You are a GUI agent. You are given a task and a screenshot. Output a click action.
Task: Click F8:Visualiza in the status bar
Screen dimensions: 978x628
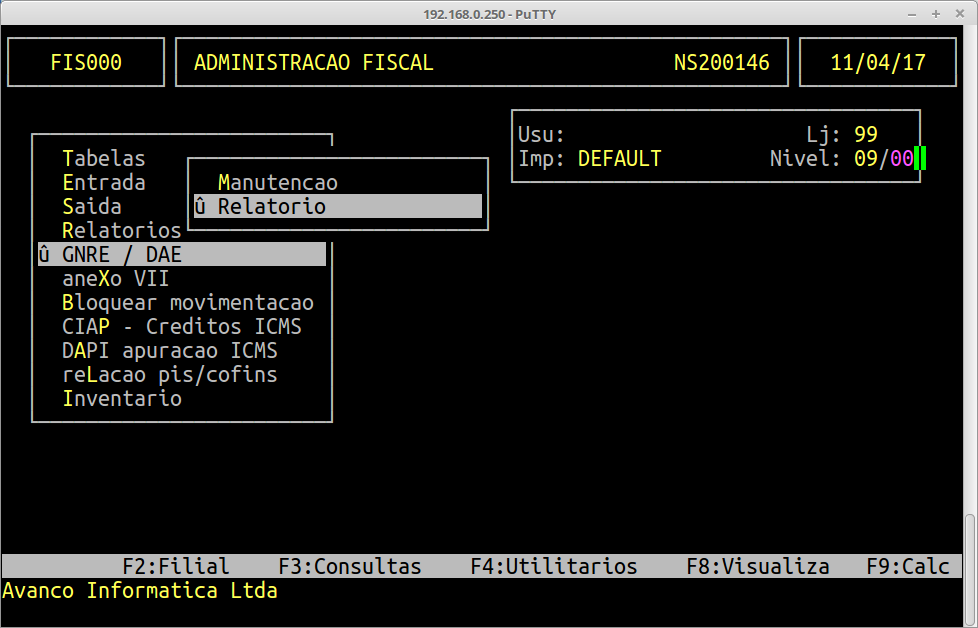[757, 567]
